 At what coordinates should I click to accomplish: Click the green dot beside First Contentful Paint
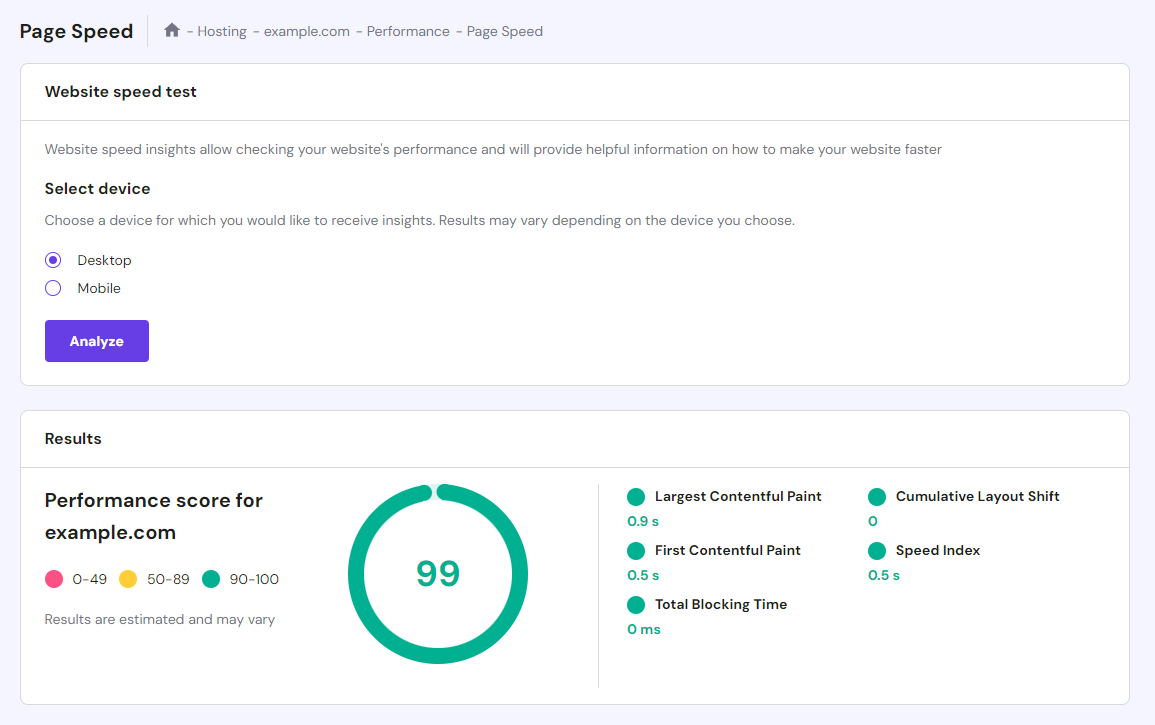tap(636, 550)
